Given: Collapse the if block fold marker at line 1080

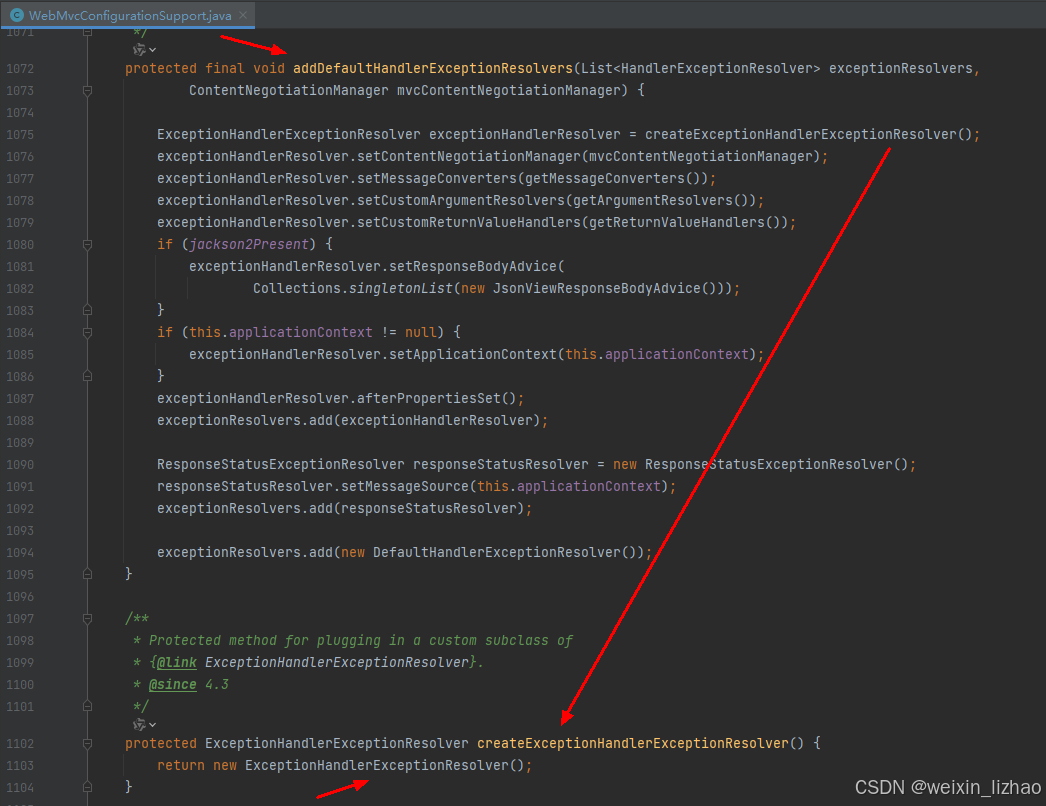Looking at the screenshot, I should (x=87, y=245).
